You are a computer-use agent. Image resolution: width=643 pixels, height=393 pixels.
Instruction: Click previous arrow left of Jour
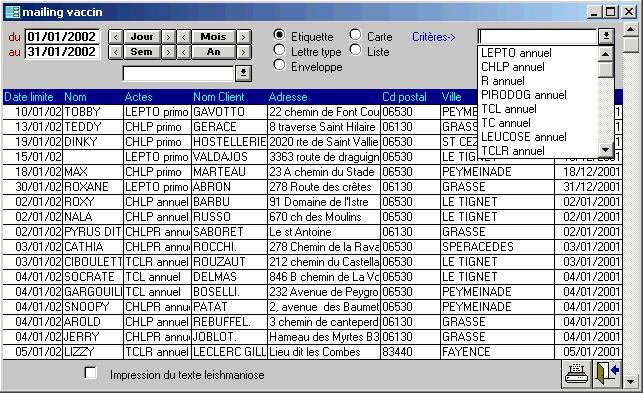coord(116,37)
